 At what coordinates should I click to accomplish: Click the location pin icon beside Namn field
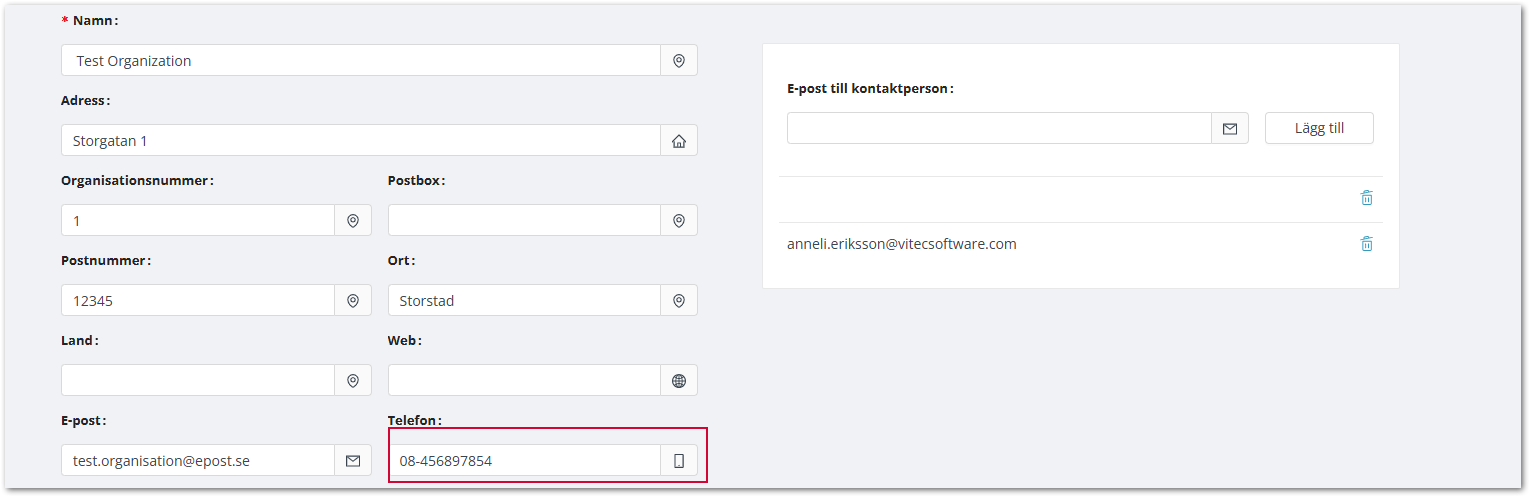pos(679,60)
